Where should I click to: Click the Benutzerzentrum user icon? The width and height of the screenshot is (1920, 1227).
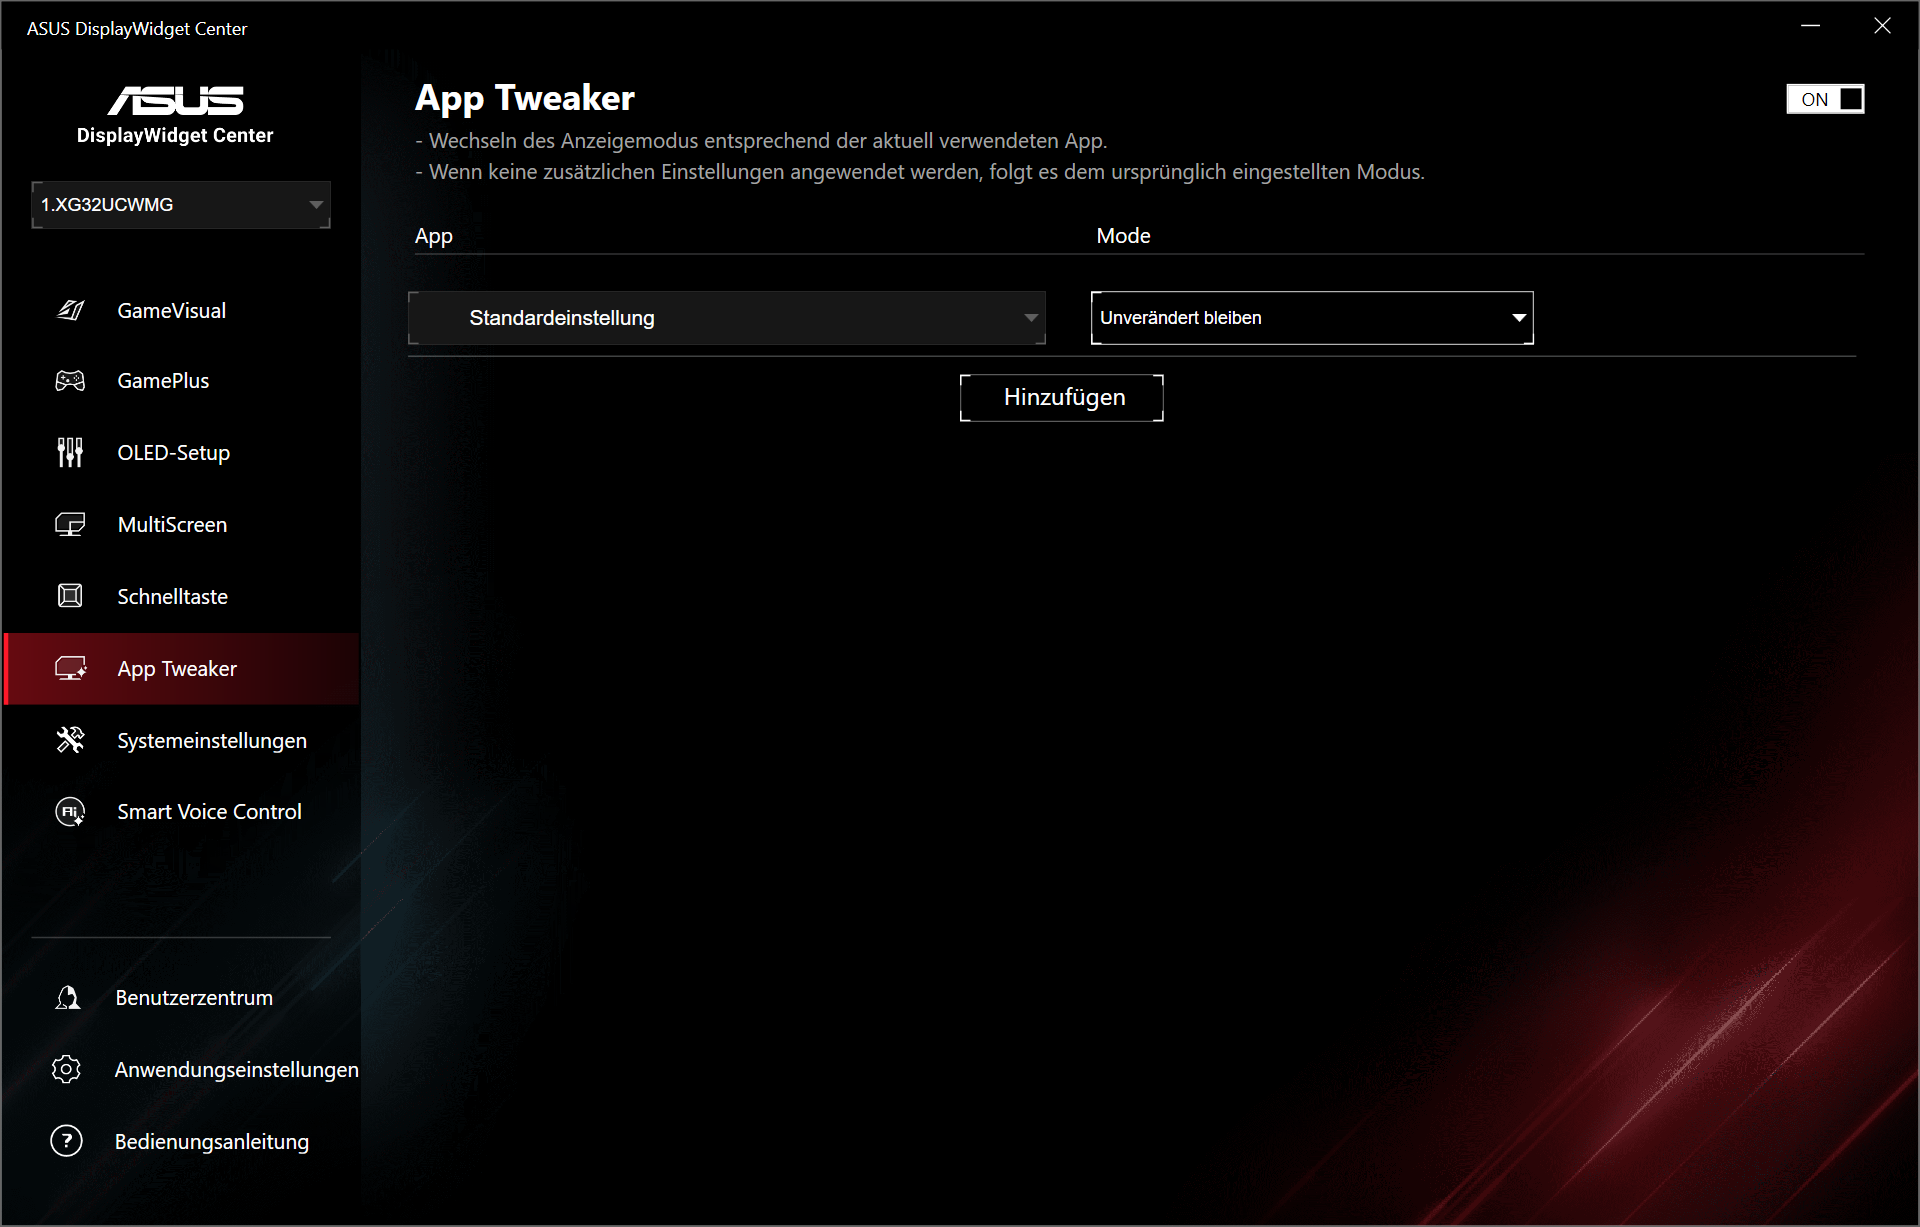(67, 998)
